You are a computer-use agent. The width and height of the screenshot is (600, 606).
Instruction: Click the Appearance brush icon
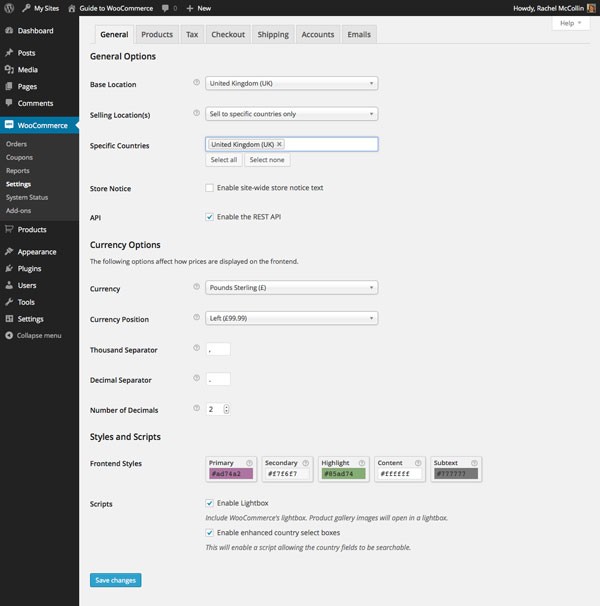[9, 252]
